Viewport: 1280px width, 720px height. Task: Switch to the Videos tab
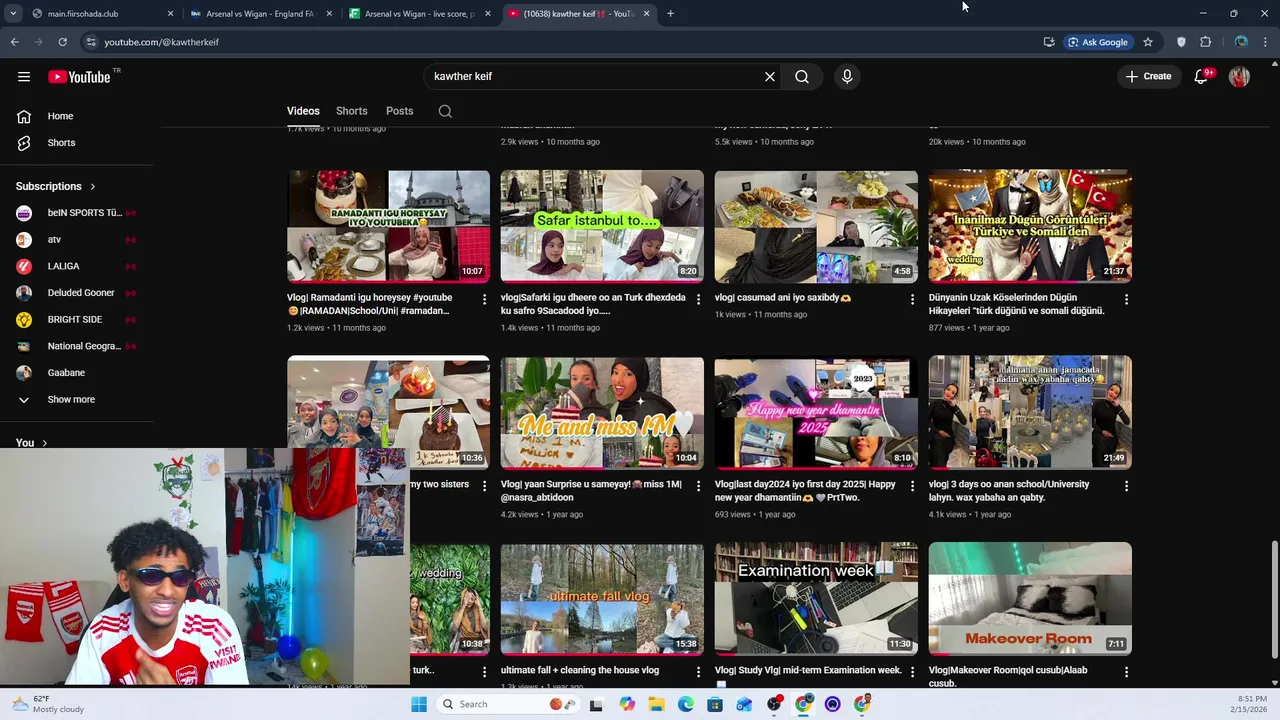click(303, 111)
